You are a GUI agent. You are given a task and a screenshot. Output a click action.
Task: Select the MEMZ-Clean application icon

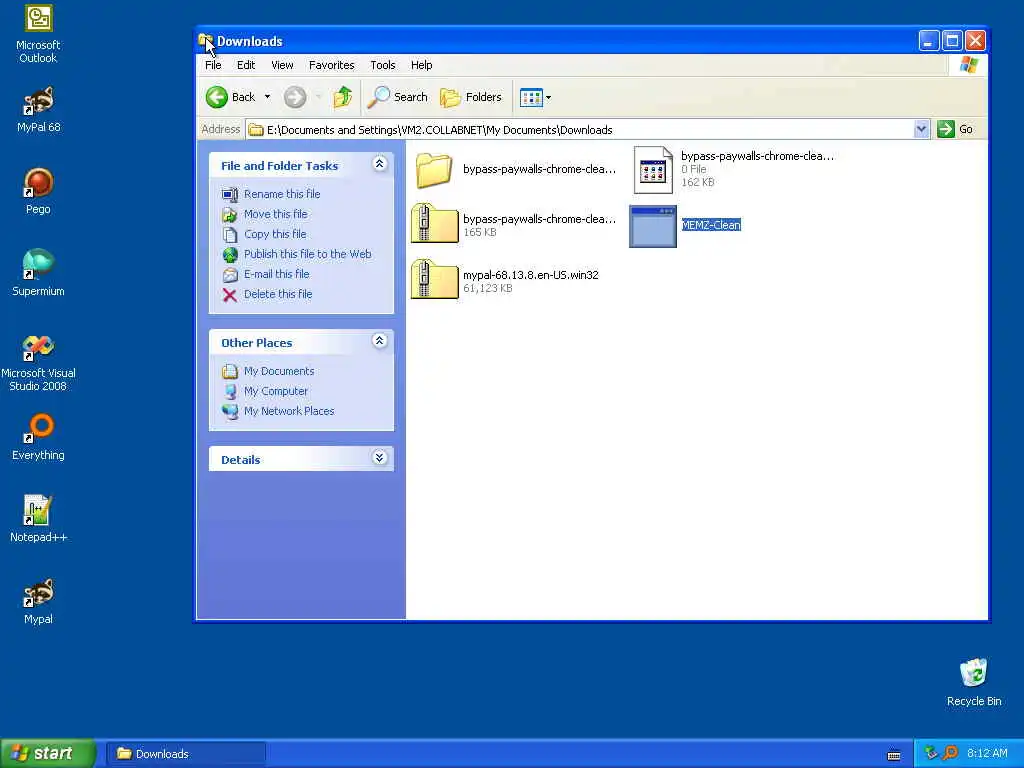point(652,227)
